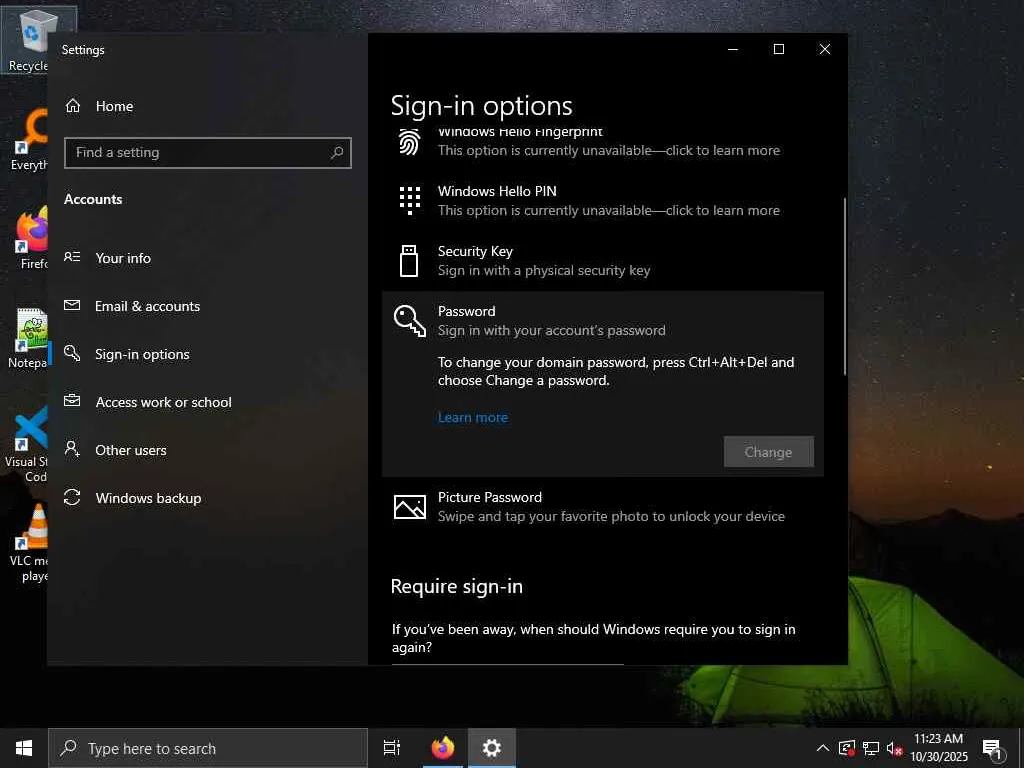Click the Picture Password image icon
Viewport: 1024px width, 768px height.
point(409,507)
